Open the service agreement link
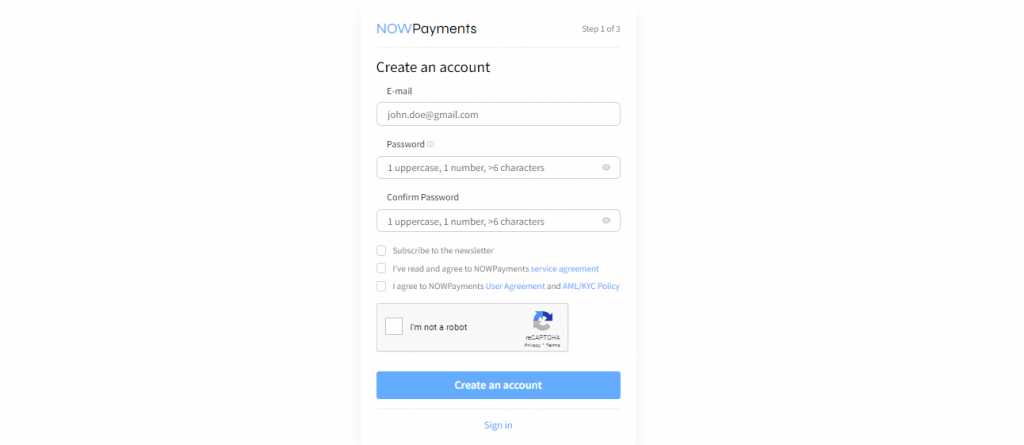Image resolution: width=1024 pixels, height=445 pixels. click(x=565, y=269)
